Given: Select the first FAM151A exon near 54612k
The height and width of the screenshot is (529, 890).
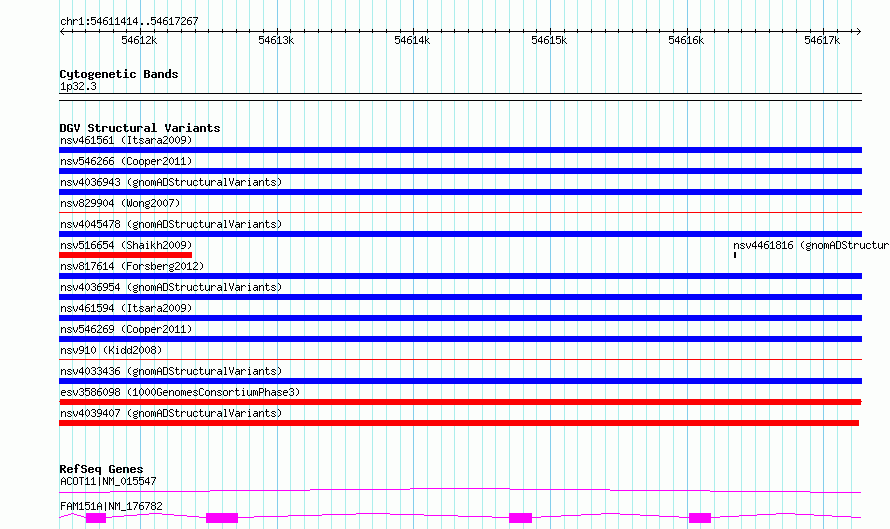Looking at the screenshot, I should pyautogui.click(x=96, y=518).
